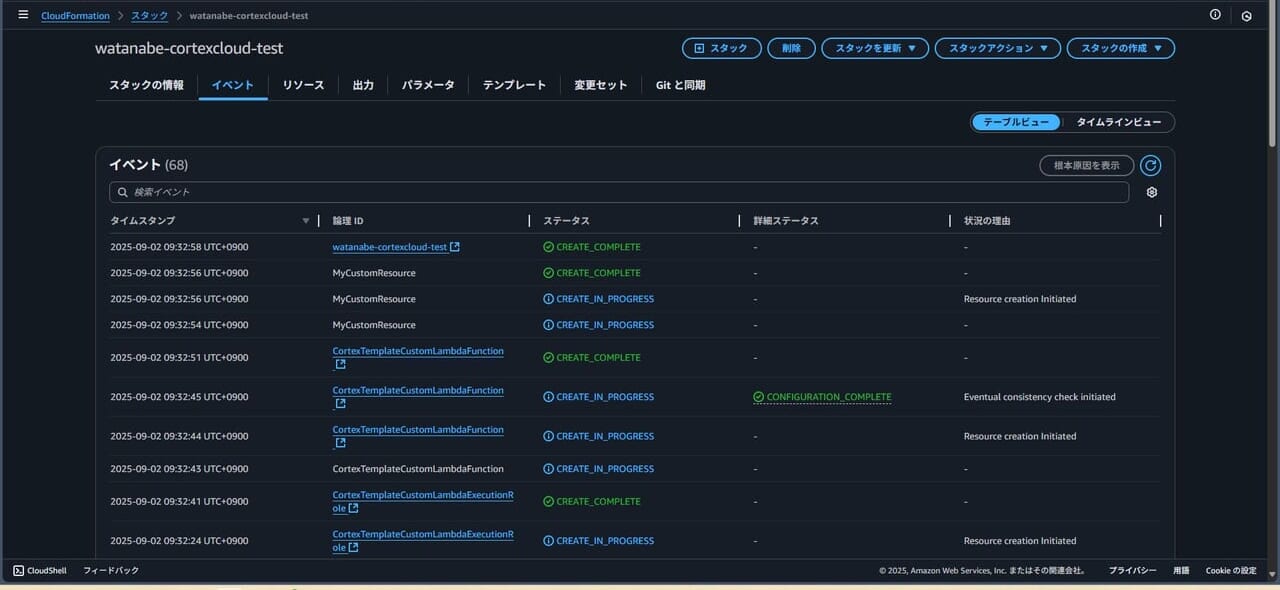Click the 検索イベント search field
1280x590 pixels.
point(620,192)
